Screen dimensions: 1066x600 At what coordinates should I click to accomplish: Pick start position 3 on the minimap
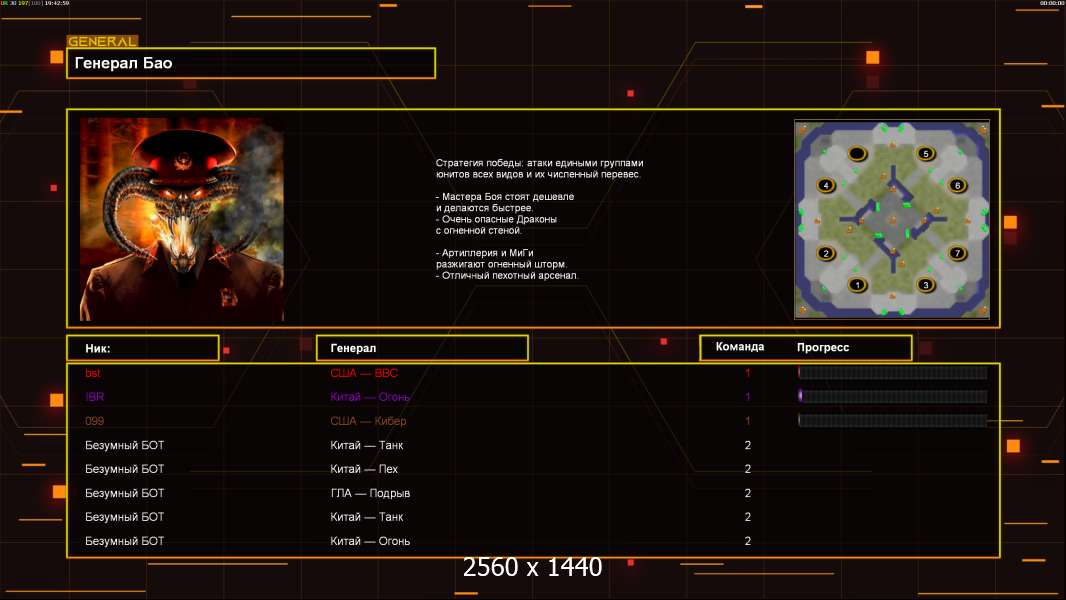(925, 285)
